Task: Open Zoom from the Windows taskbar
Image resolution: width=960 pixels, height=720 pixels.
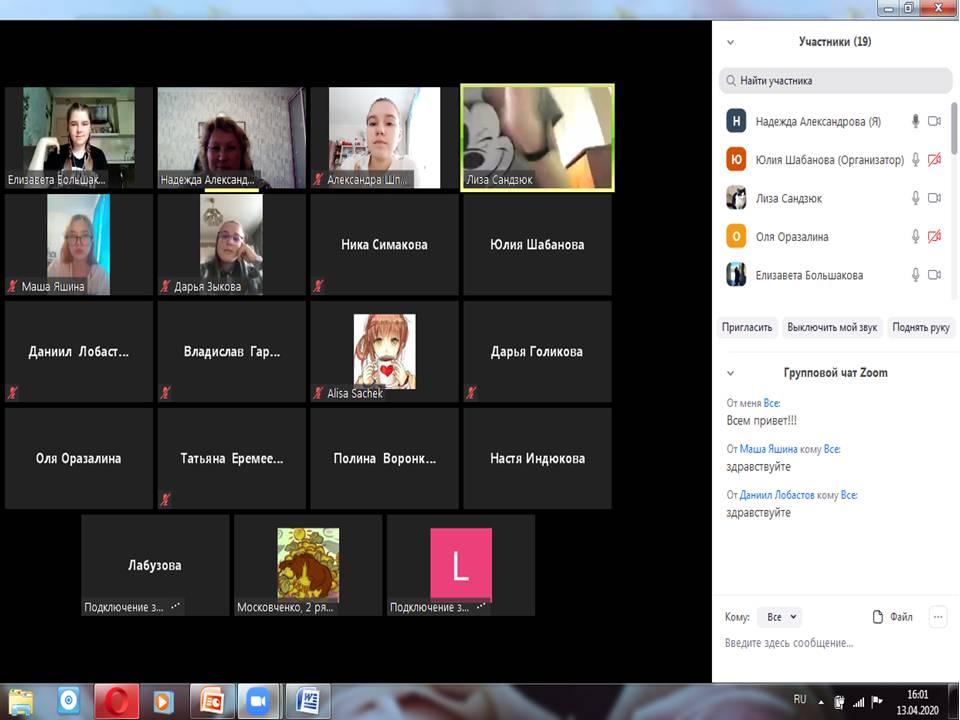Action: pyautogui.click(x=259, y=699)
